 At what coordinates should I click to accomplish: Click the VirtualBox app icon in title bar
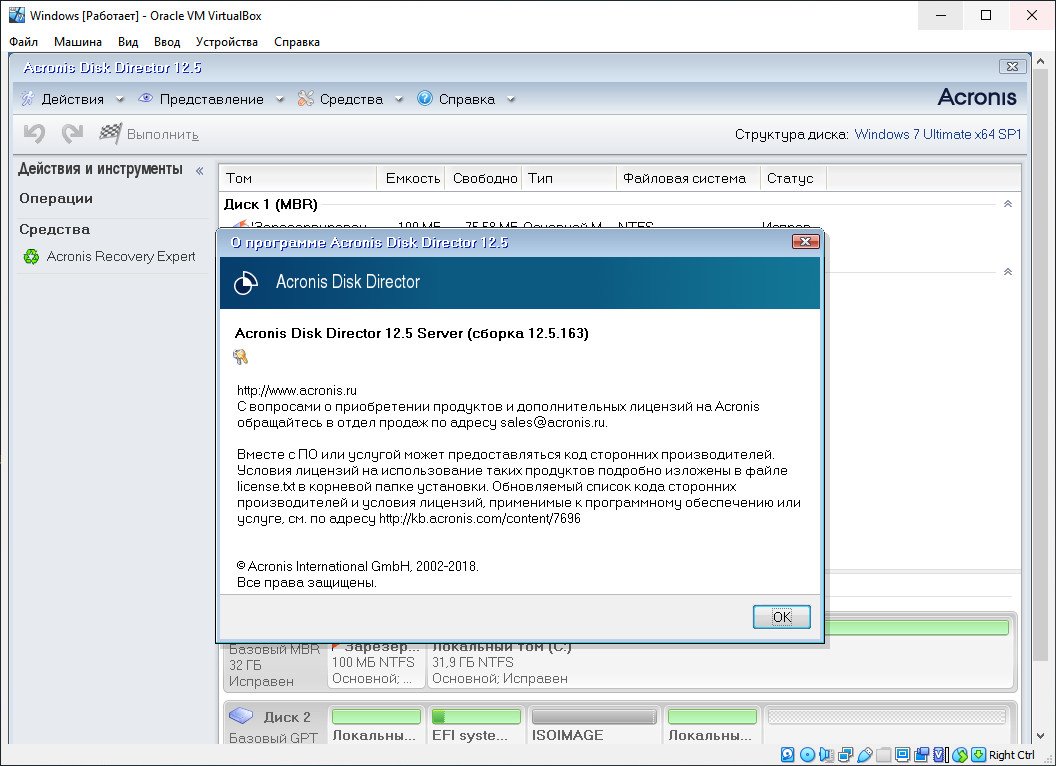click(x=17, y=15)
